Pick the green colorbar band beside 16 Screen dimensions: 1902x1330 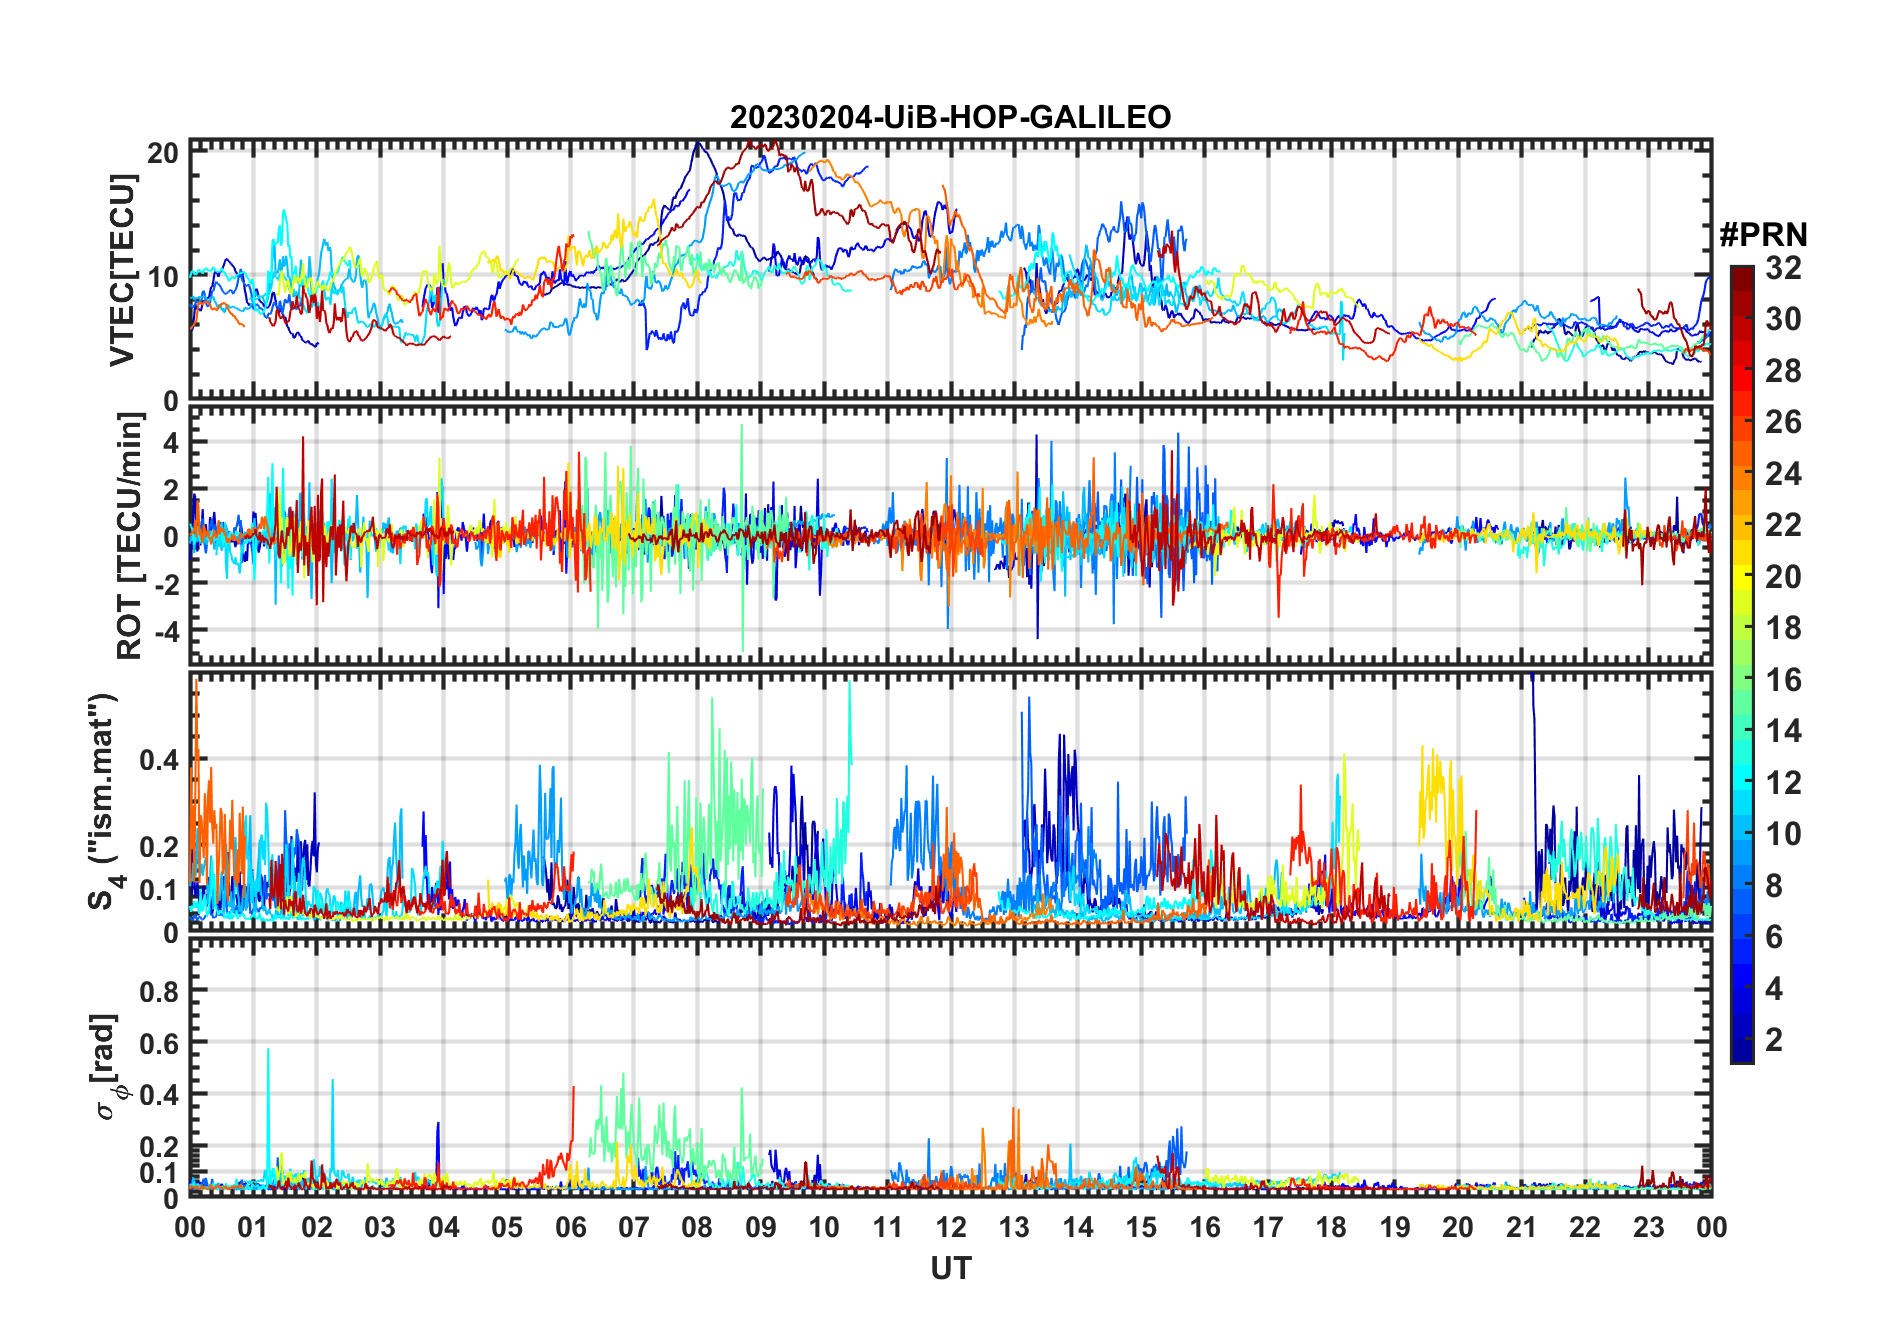(1741, 680)
